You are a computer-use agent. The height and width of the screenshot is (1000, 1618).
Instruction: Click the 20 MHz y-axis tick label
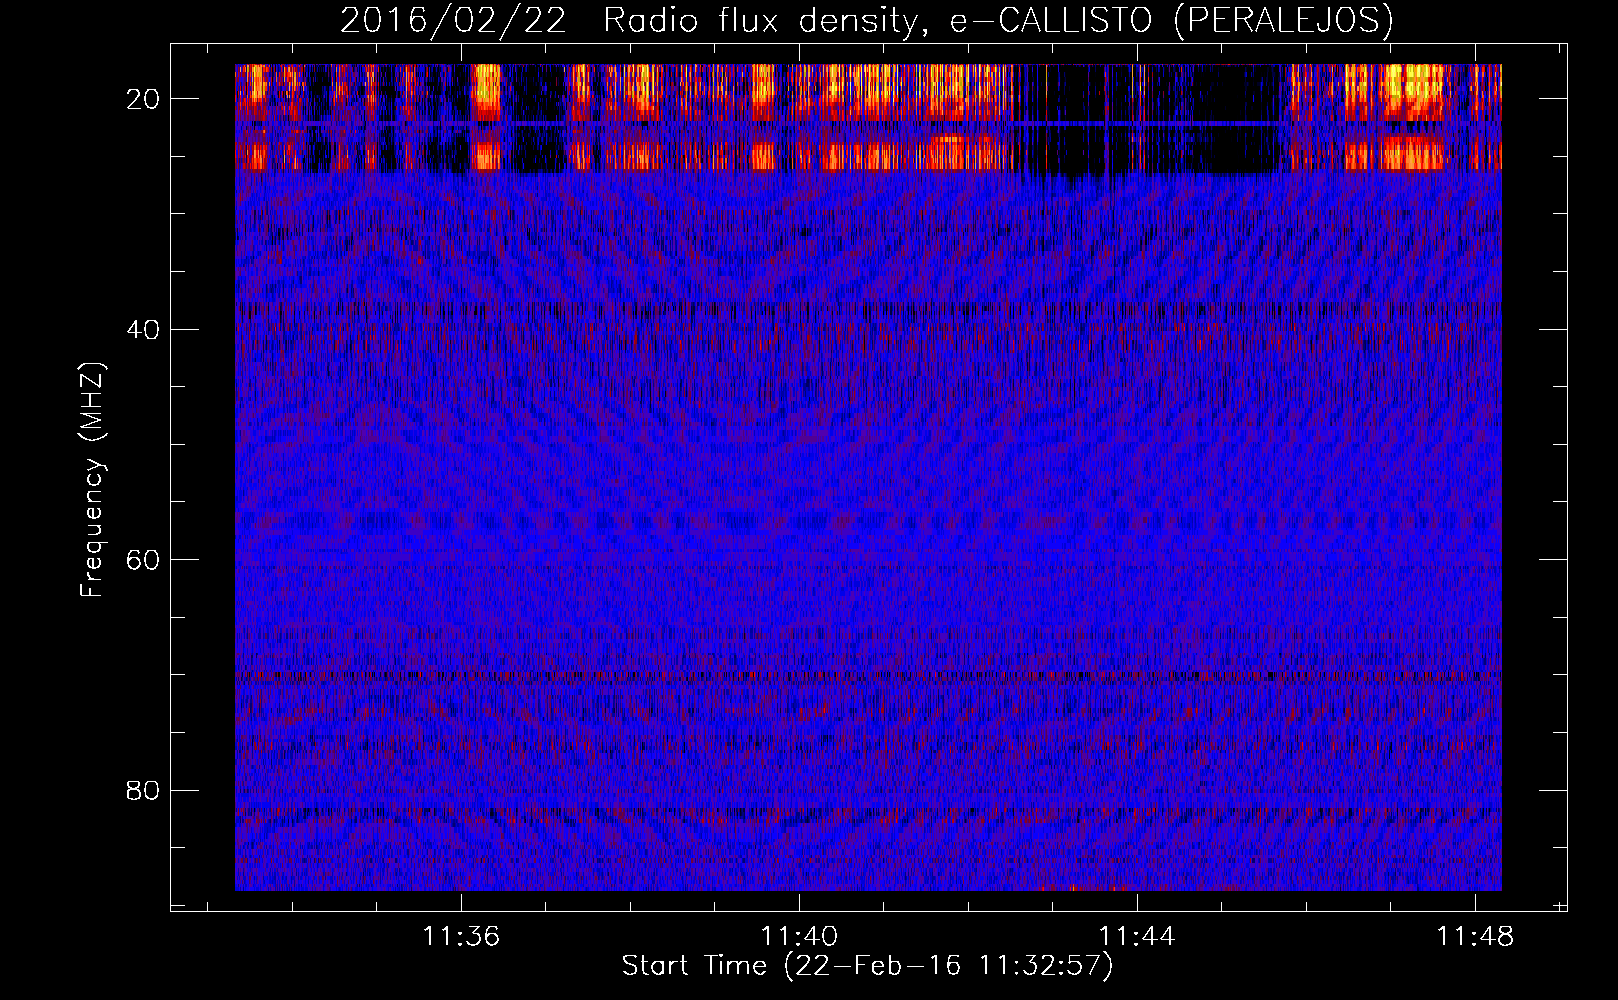click(143, 98)
